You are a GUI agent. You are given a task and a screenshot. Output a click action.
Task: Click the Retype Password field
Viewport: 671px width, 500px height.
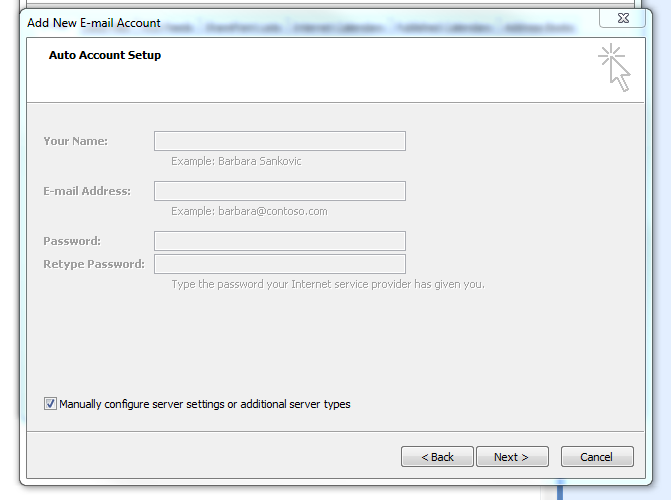pyautogui.click(x=280, y=264)
